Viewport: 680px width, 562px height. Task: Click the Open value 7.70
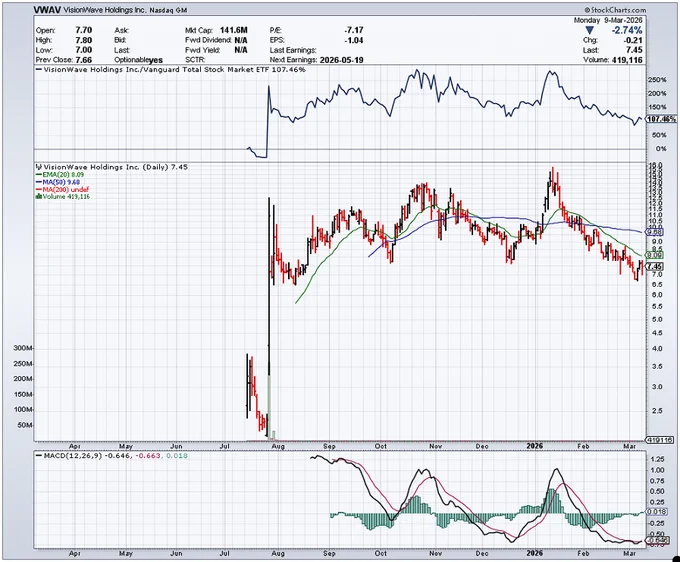pos(84,30)
